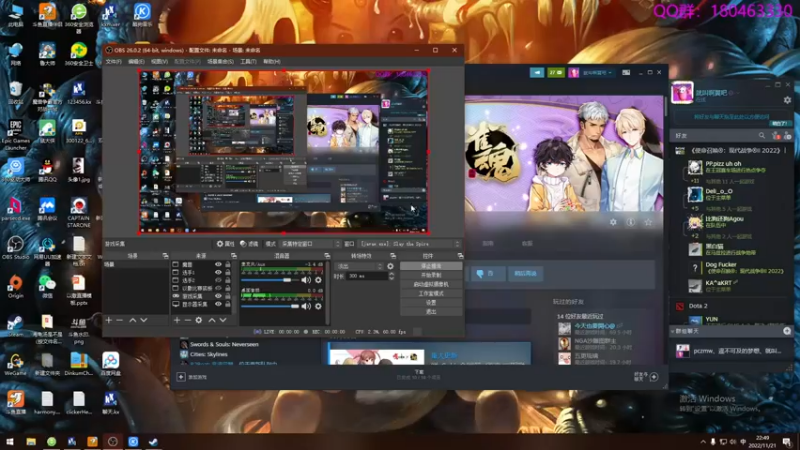Open the microphone channel settings gear

[318, 280]
